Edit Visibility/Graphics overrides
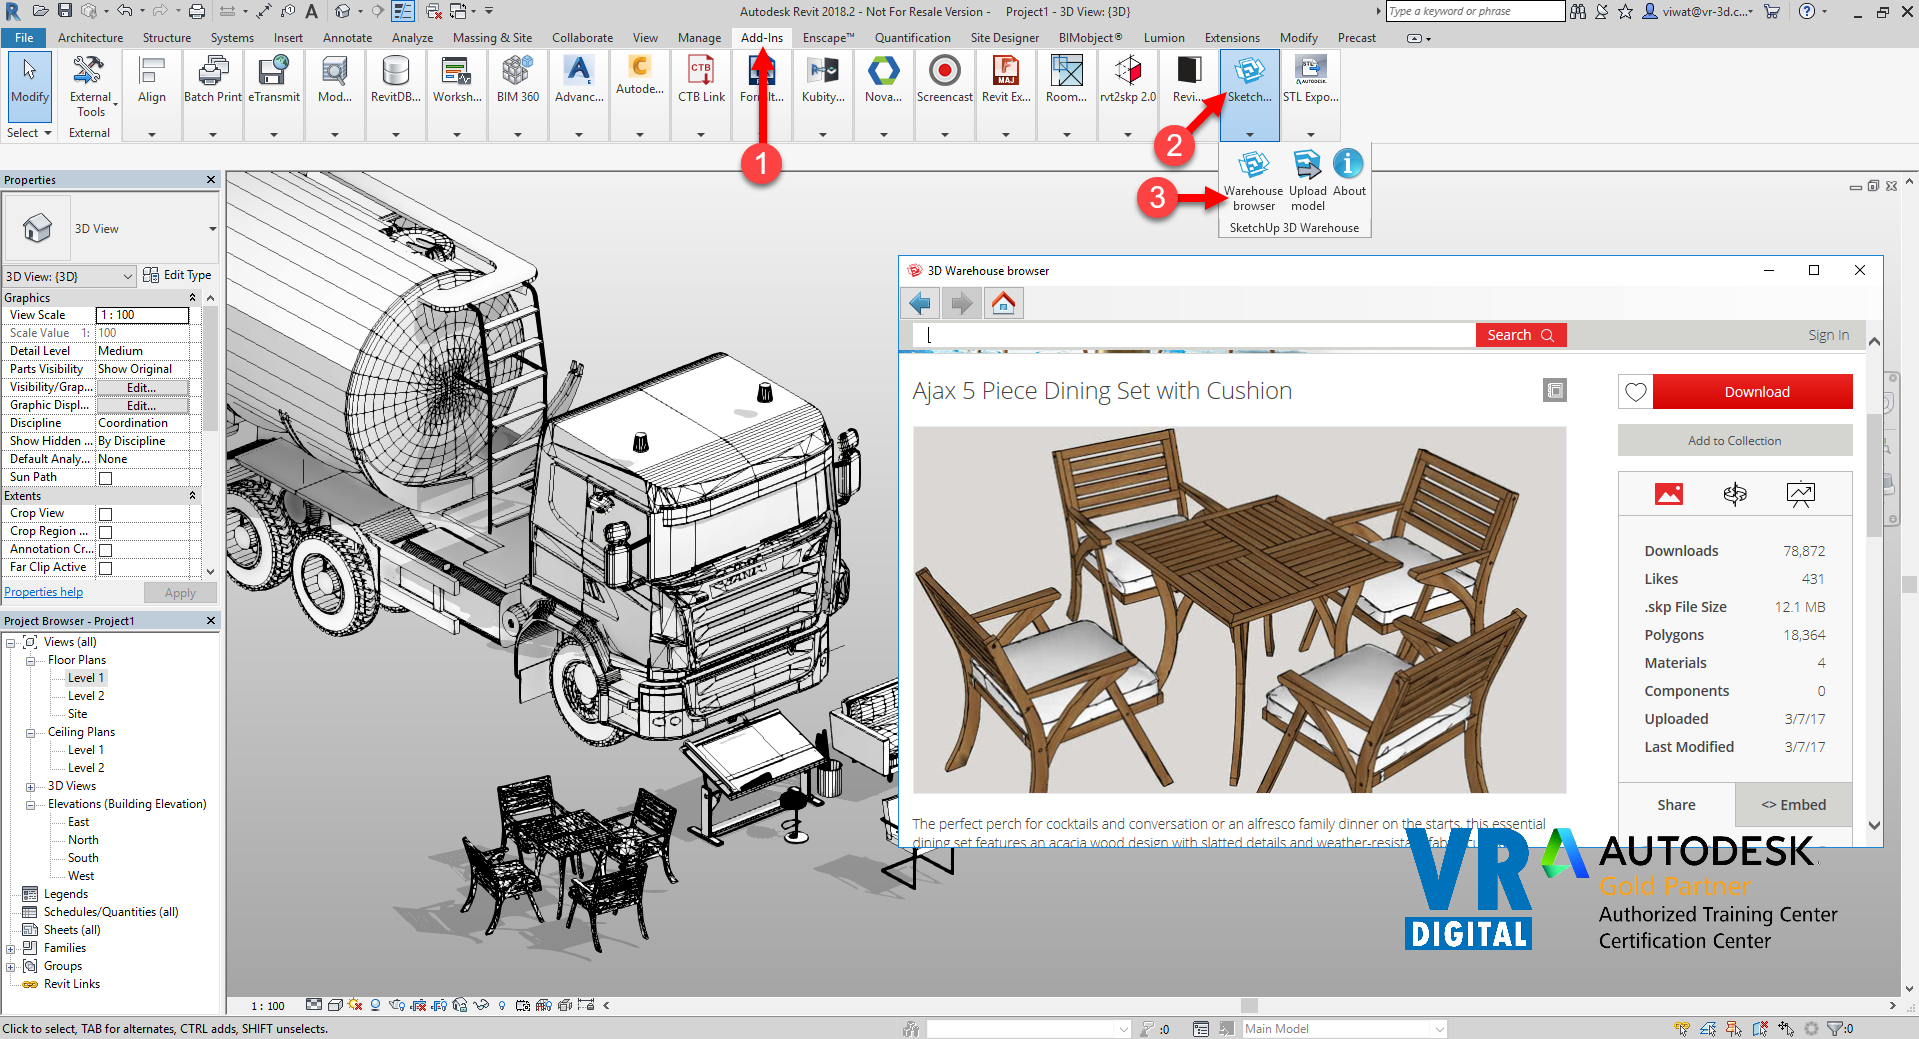 [141, 387]
